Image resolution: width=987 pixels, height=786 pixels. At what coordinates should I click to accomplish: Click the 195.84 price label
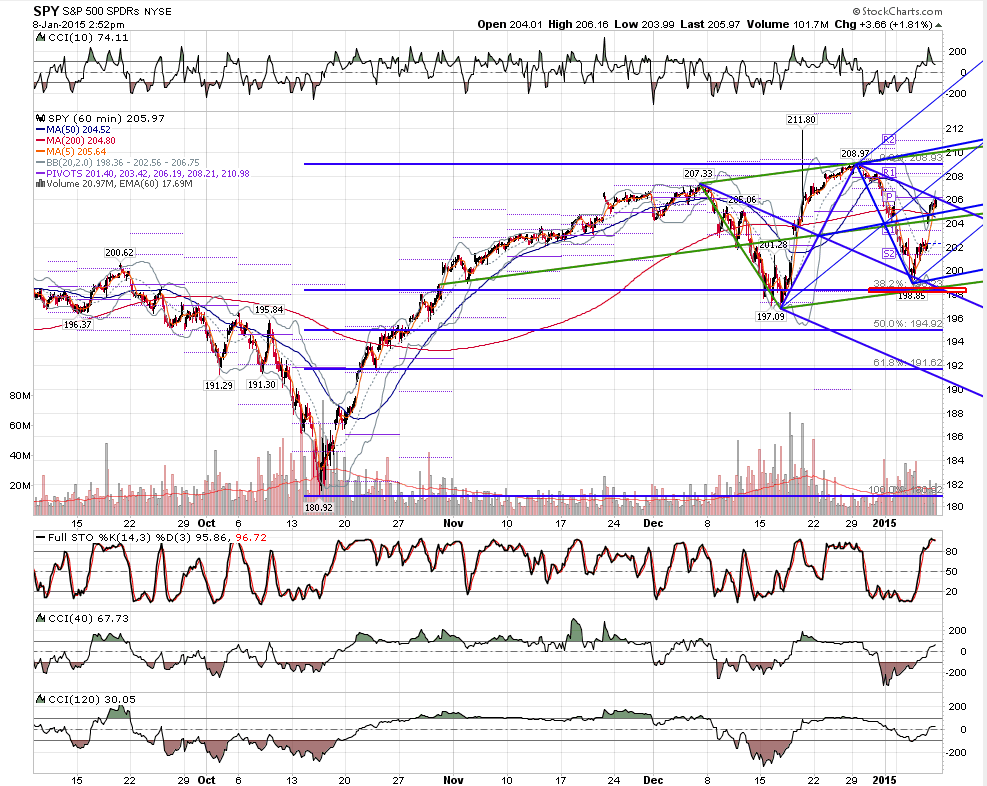(x=269, y=310)
